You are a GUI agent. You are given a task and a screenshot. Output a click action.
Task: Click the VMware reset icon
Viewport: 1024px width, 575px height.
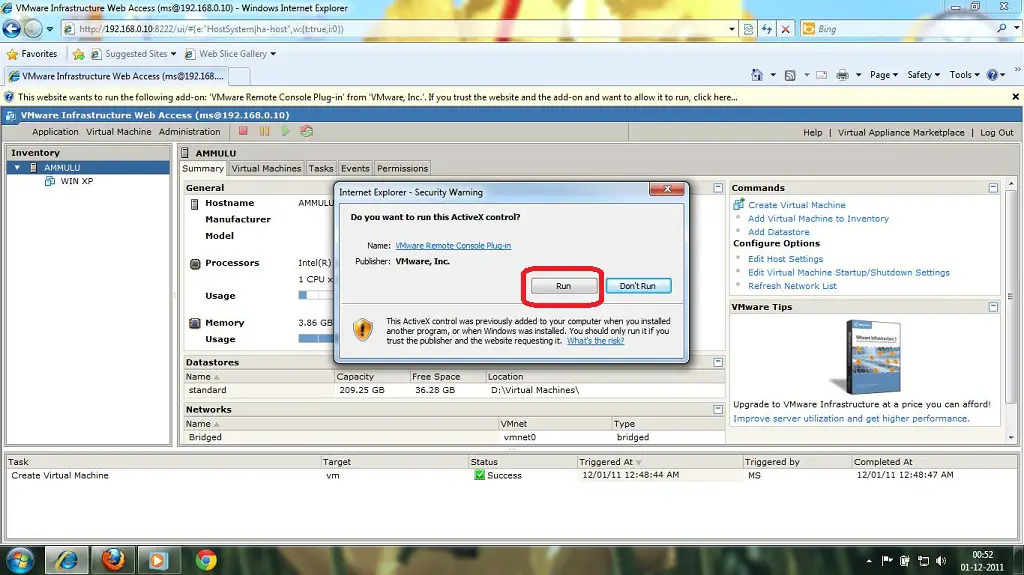(306, 131)
